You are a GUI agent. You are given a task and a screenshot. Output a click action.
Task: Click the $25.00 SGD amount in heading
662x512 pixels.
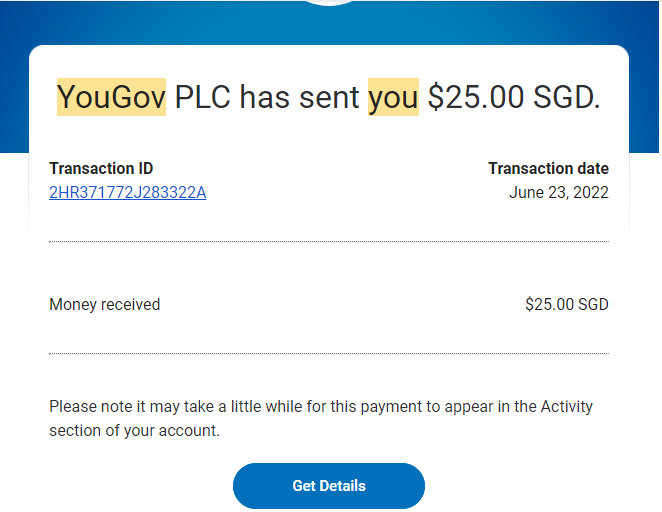tap(514, 97)
